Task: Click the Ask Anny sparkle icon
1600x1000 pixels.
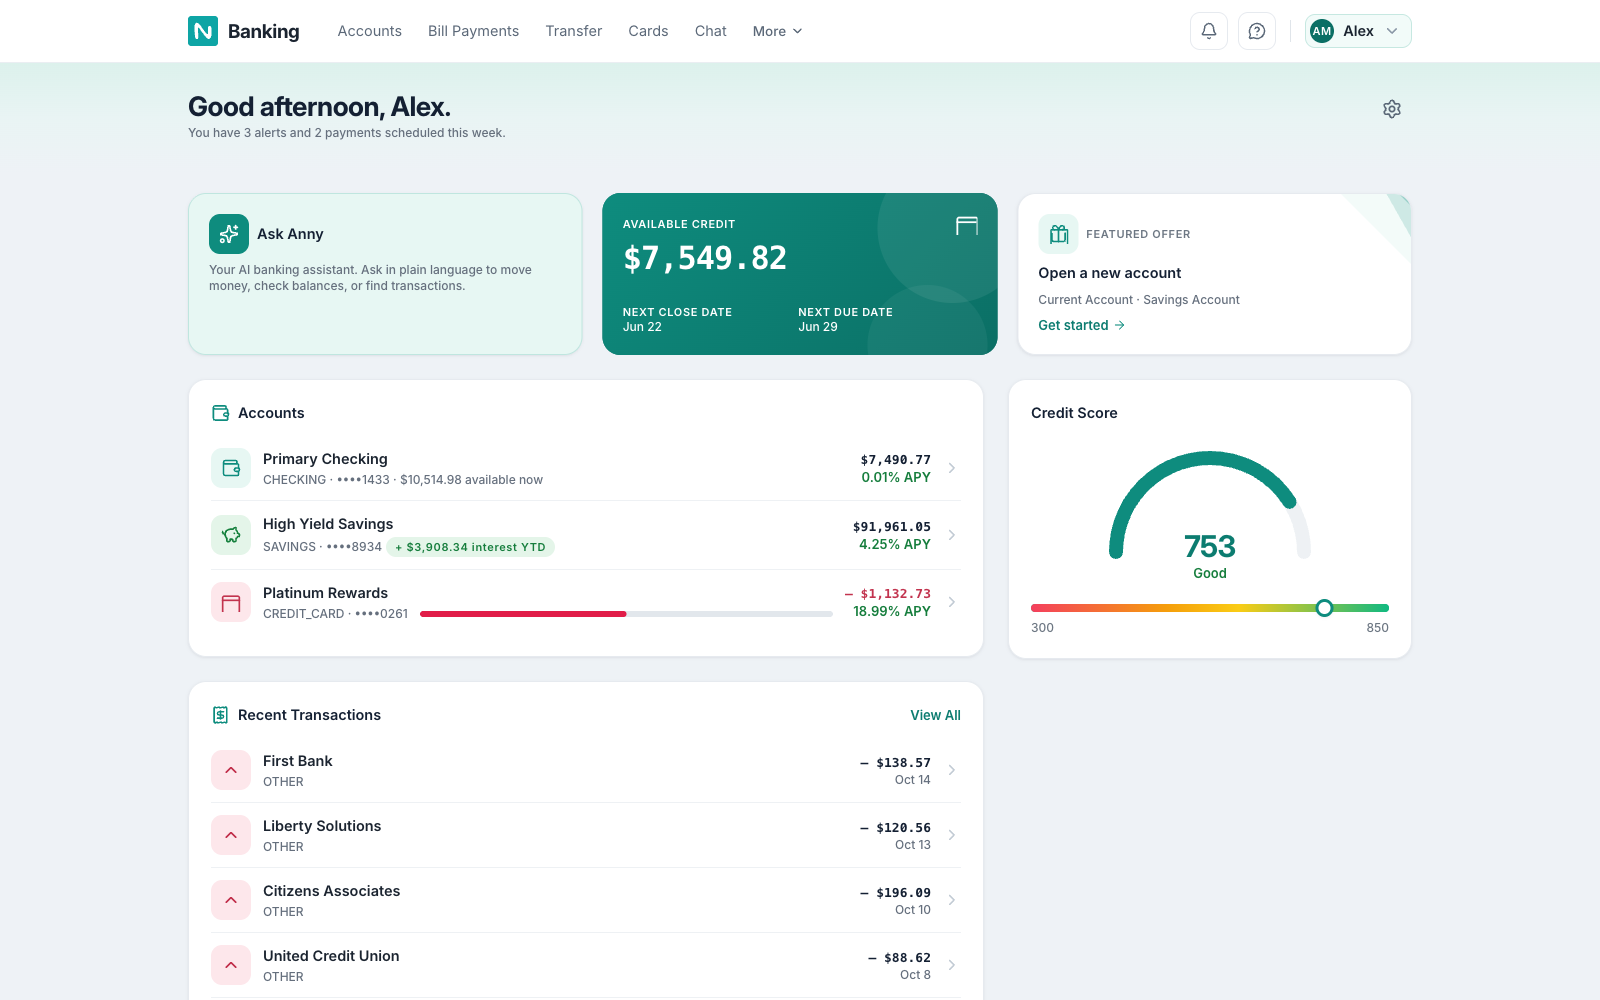Action: pyautogui.click(x=229, y=234)
